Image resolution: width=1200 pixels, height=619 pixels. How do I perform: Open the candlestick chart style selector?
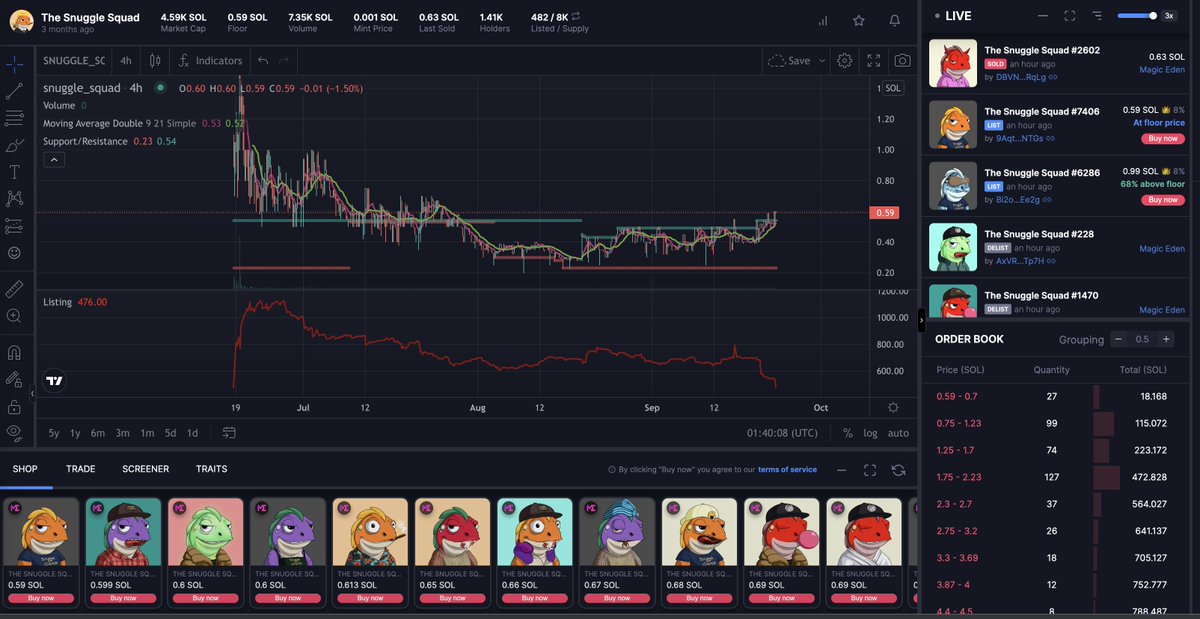click(155, 61)
